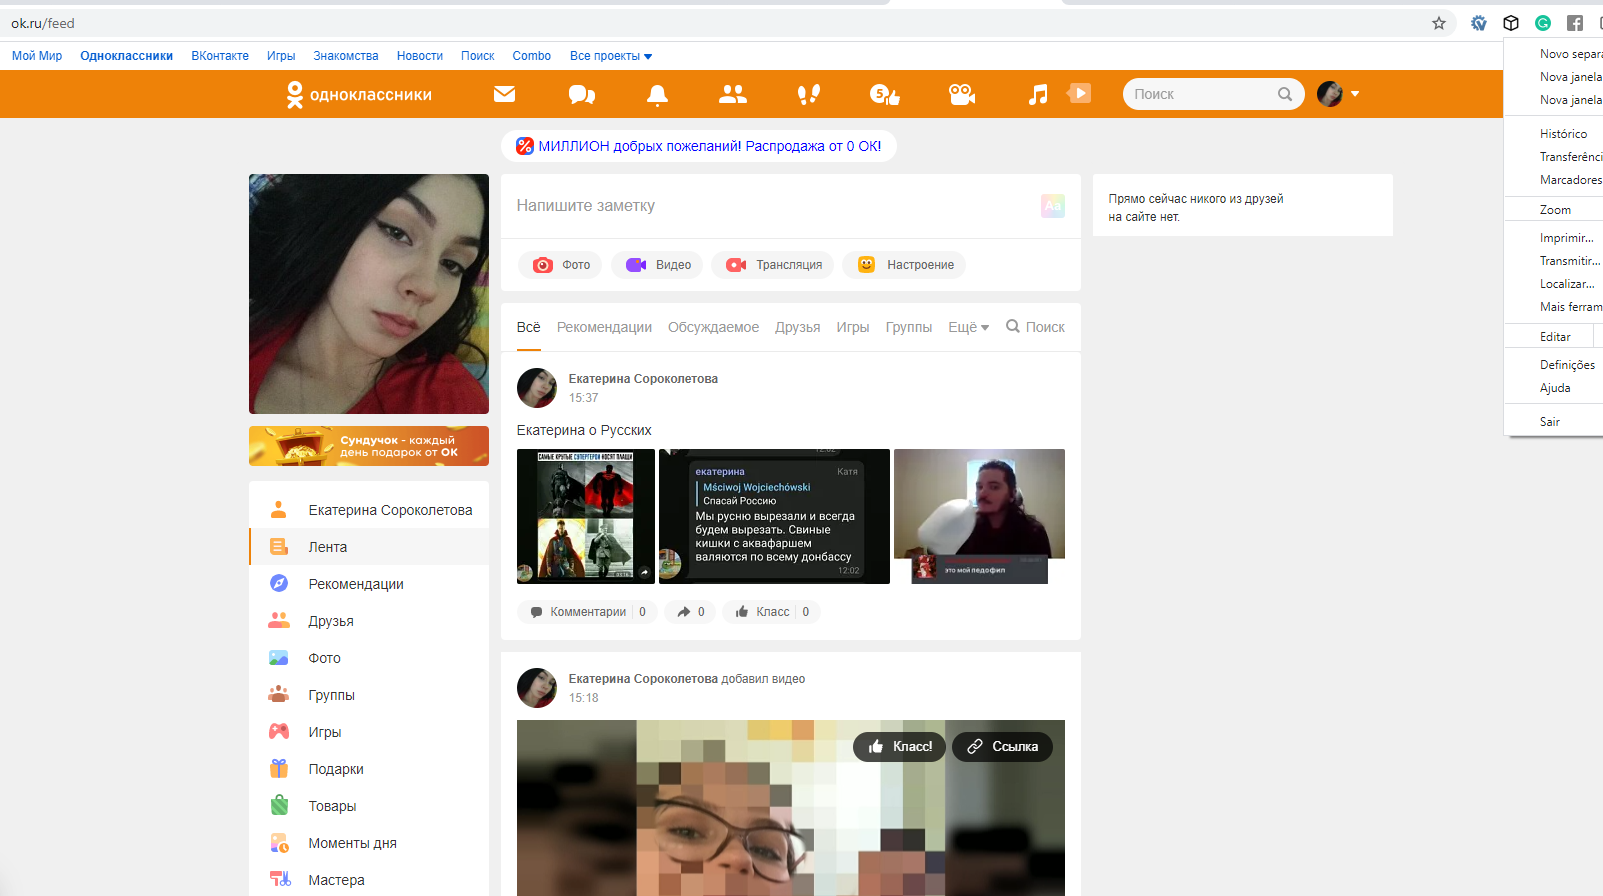This screenshot has width=1603, height=896.
Task: Open the superheroes image in the first post
Action: click(586, 516)
